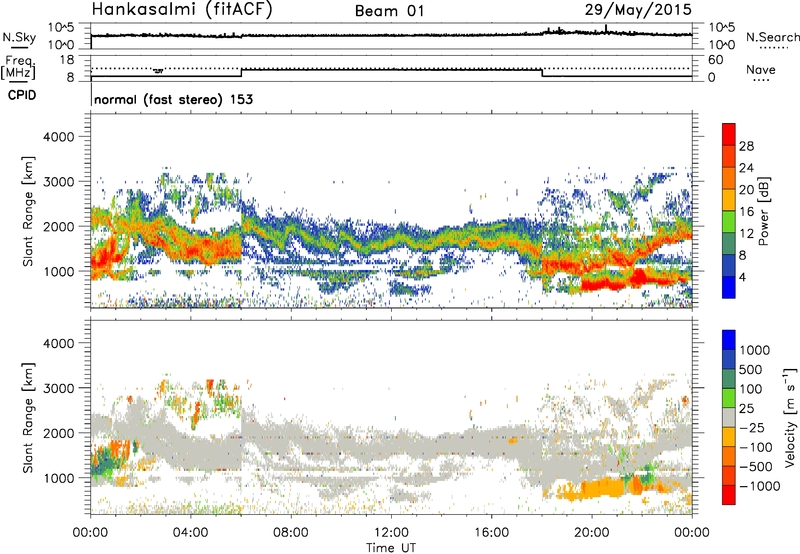Screen dimensions: 800x554
Task: Click the 16 tick on Power color bar
Action: point(746,212)
